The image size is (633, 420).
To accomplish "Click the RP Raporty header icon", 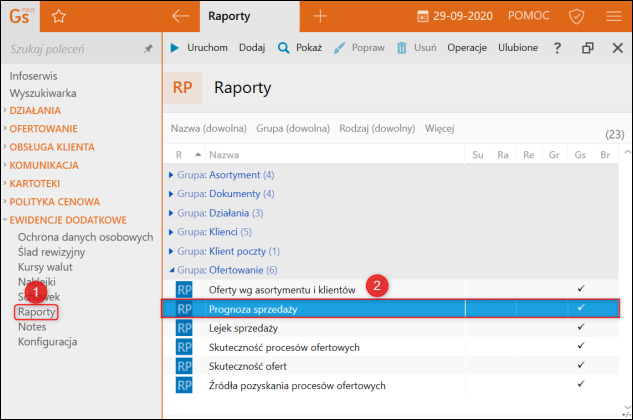I will (182, 88).
